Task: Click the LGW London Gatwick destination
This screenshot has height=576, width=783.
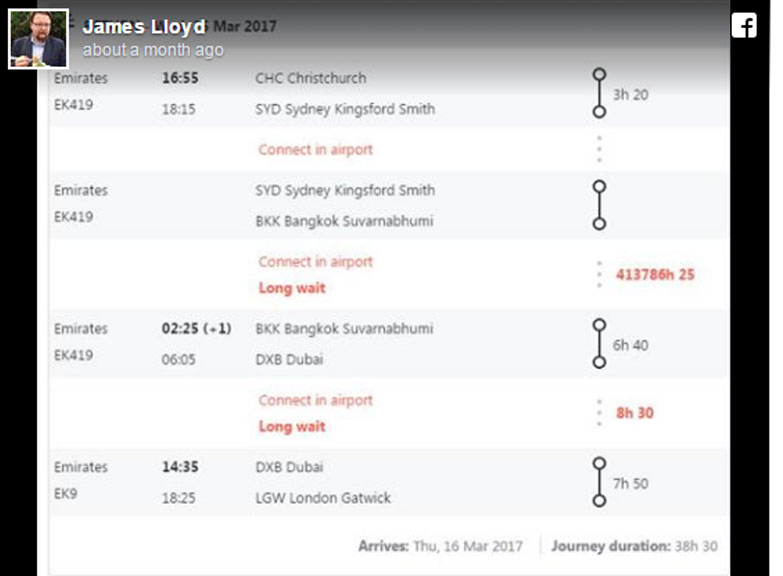Action: click(323, 498)
